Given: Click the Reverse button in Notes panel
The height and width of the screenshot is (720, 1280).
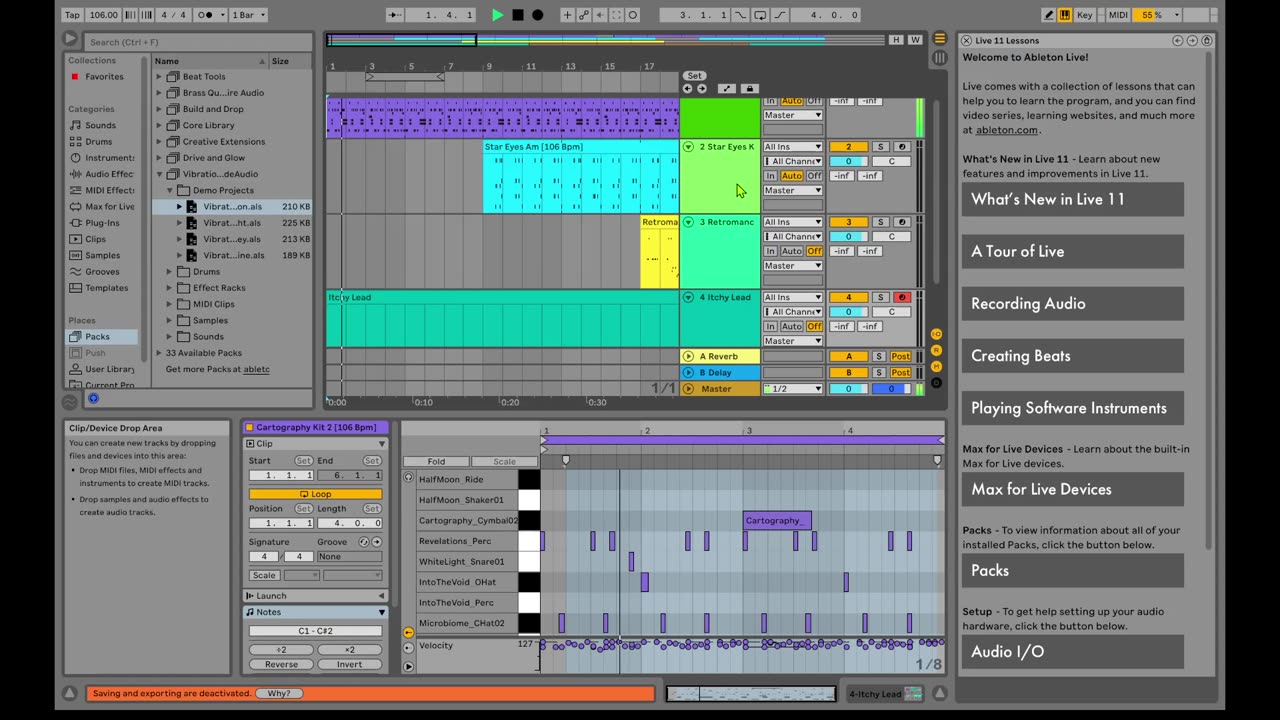Looking at the screenshot, I should [x=281, y=664].
